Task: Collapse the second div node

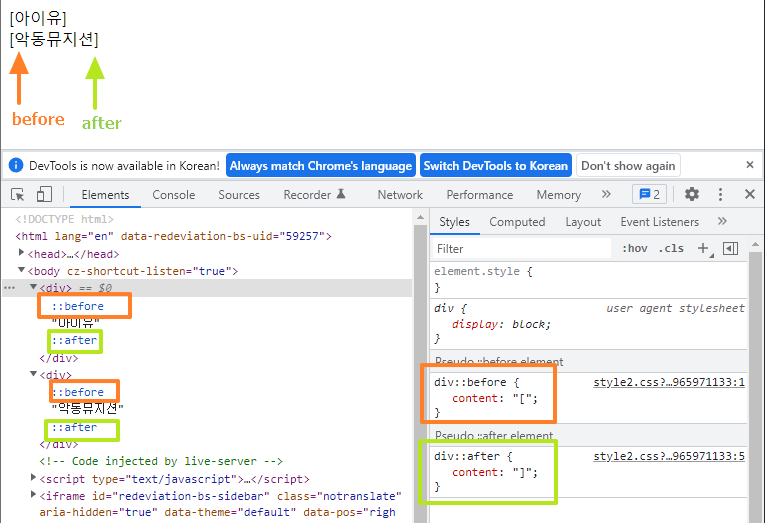Action: click(33, 374)
